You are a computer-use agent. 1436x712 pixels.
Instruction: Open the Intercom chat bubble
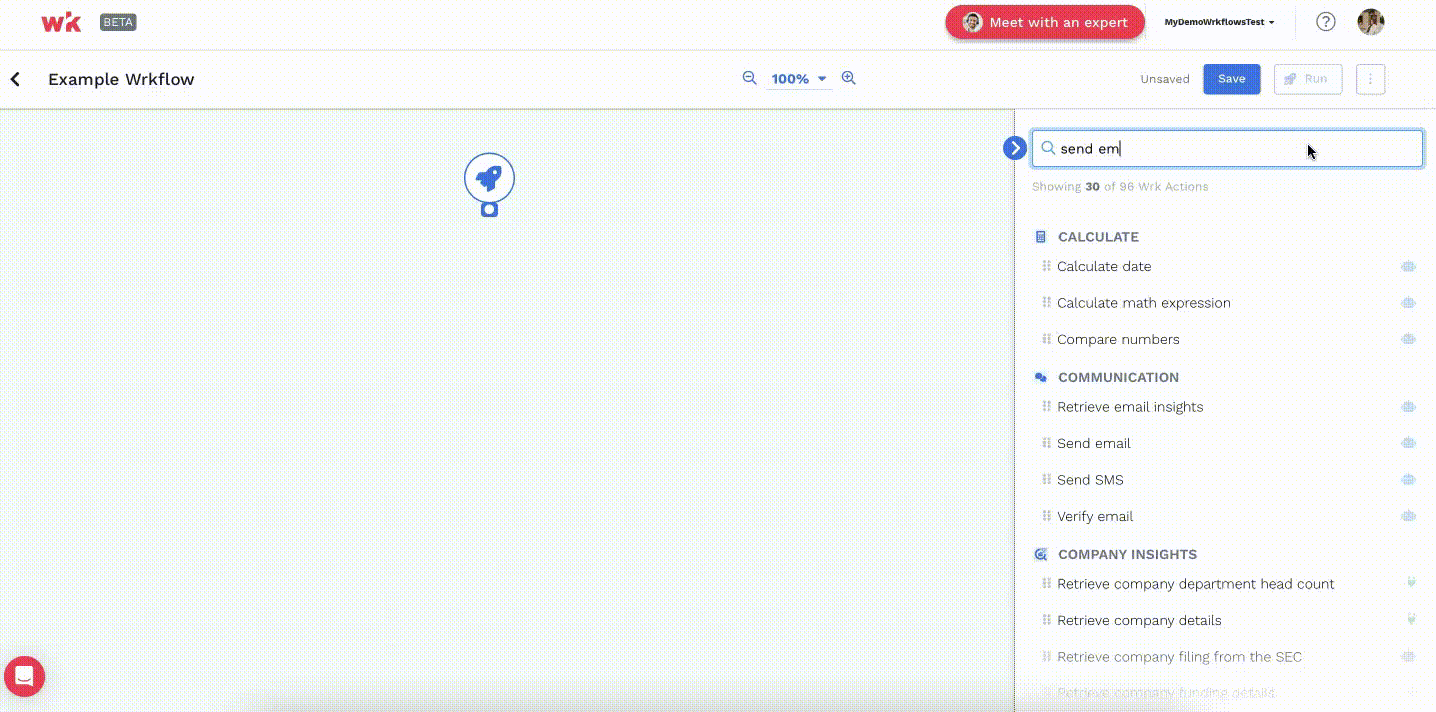[24, 676]
